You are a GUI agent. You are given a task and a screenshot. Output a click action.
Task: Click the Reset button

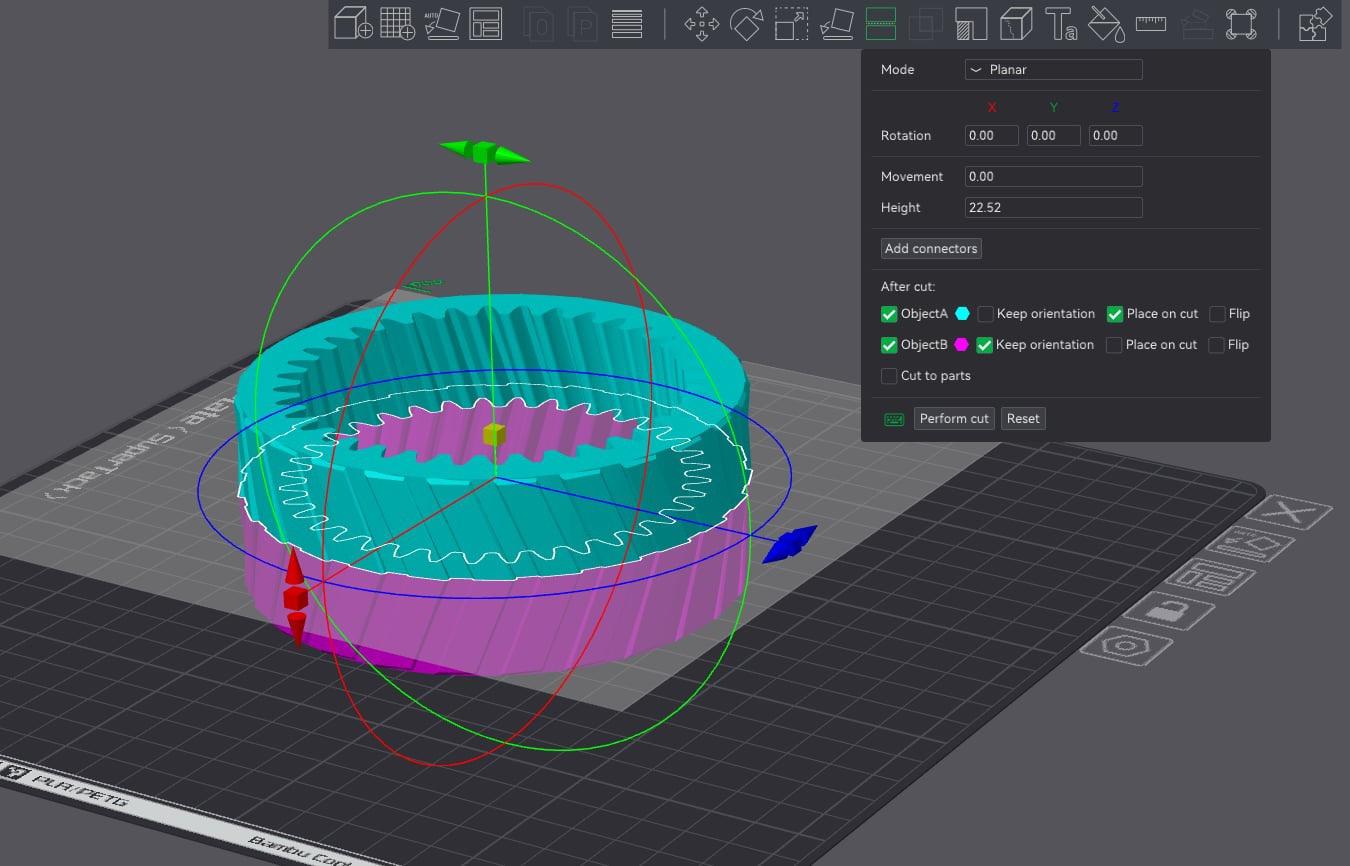(1023, 419)
